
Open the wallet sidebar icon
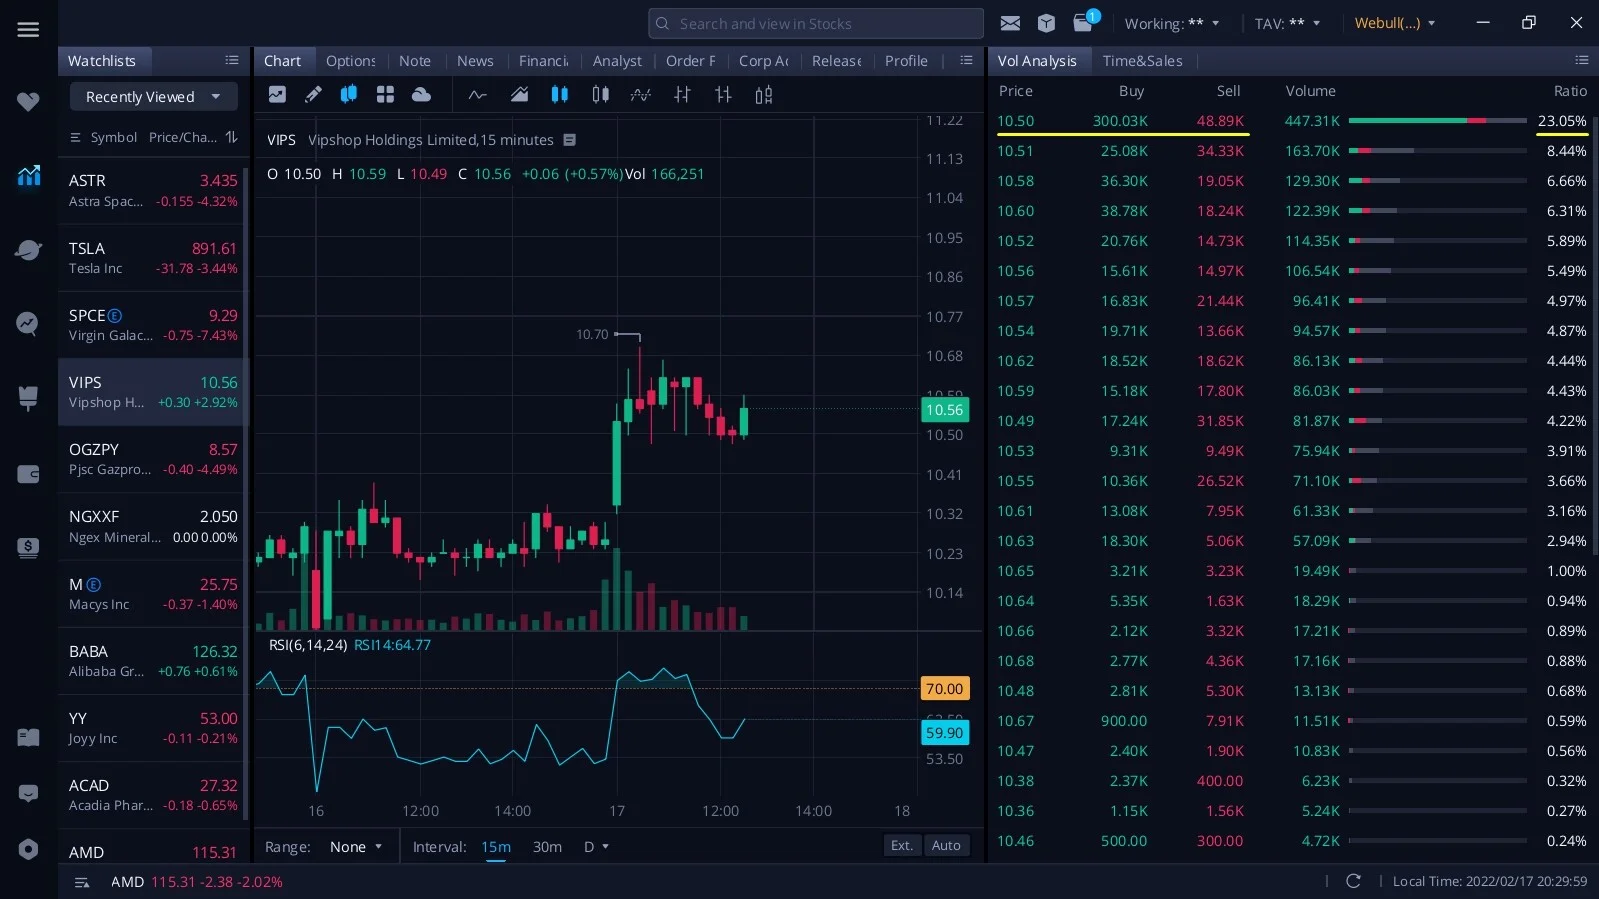[28, 474]
